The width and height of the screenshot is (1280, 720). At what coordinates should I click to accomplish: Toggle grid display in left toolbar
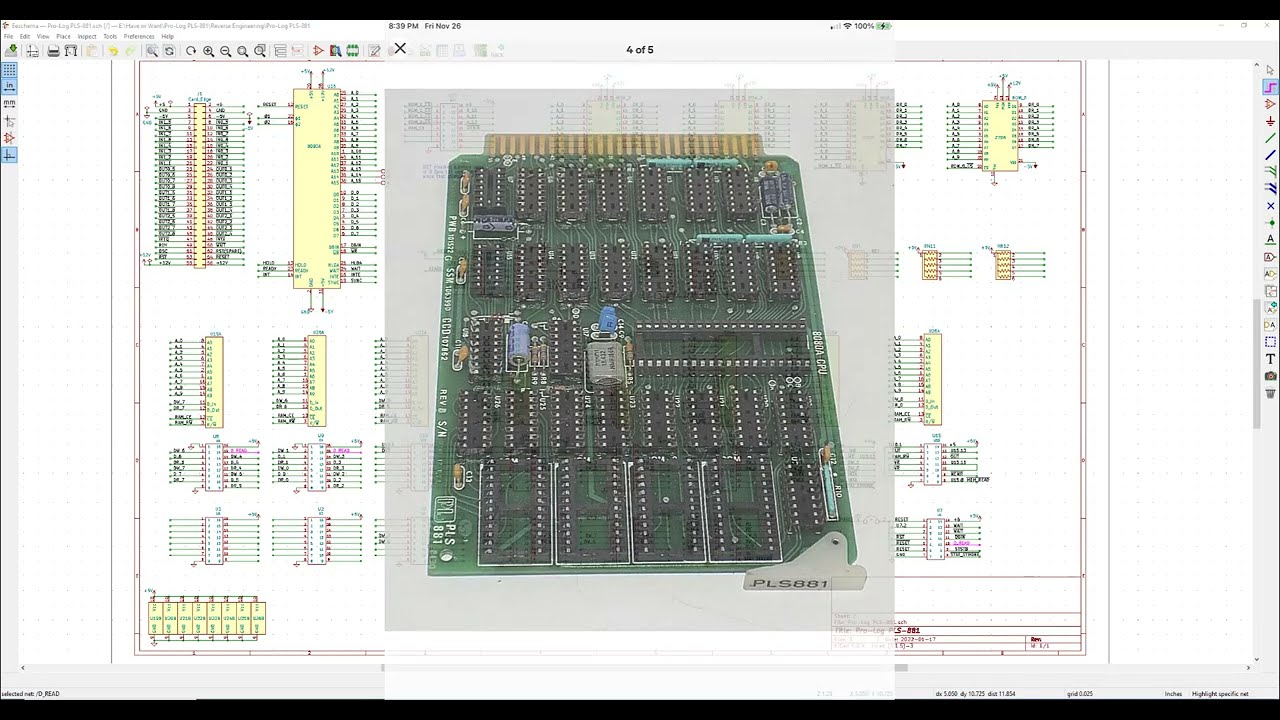point(9,70)
